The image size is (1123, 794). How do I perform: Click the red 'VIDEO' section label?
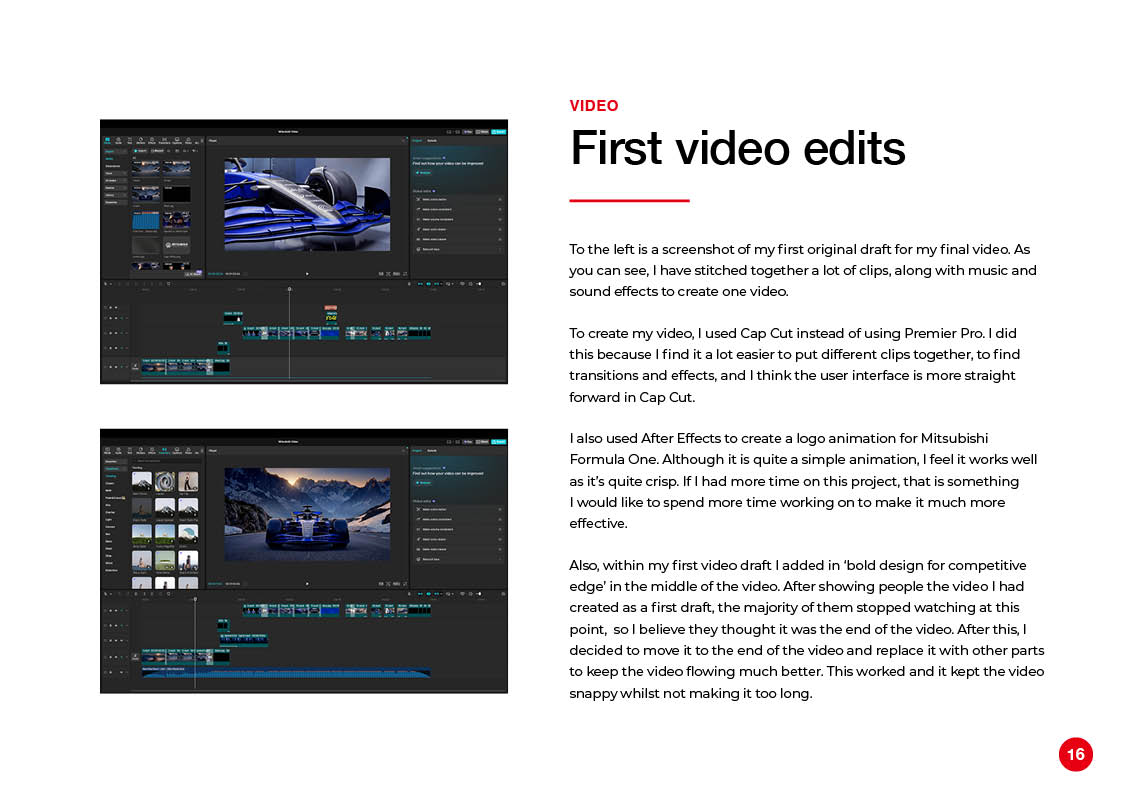click(594, 106)
